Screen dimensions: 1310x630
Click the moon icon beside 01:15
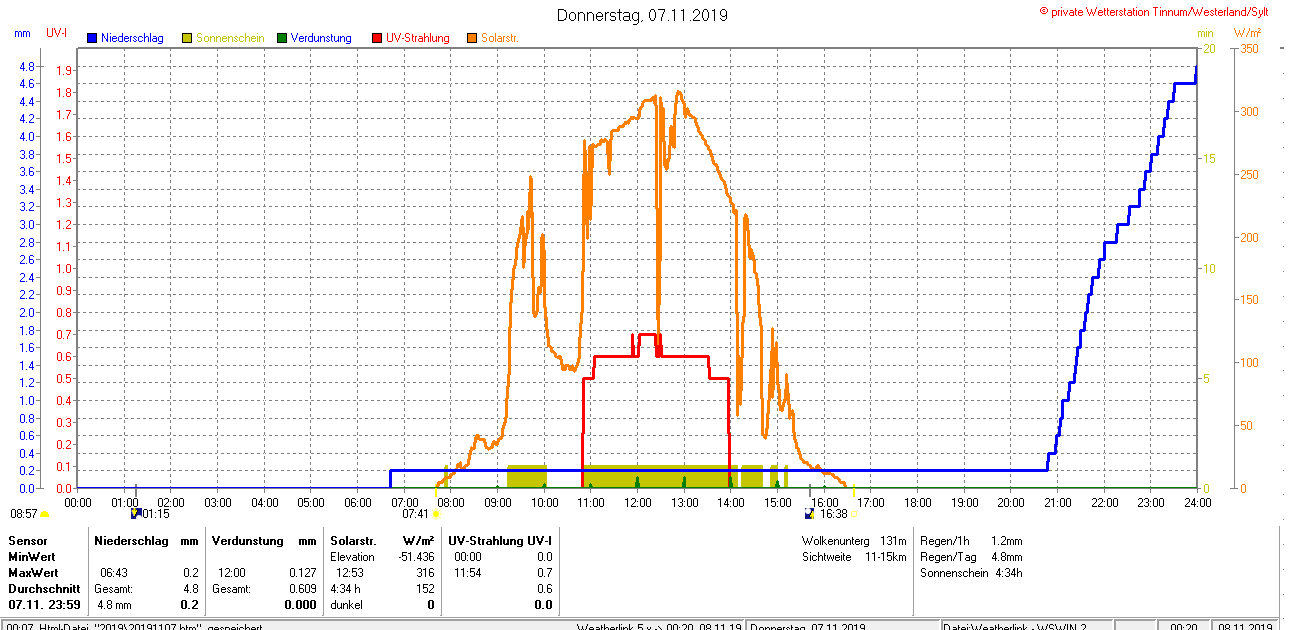coord(136,514)
